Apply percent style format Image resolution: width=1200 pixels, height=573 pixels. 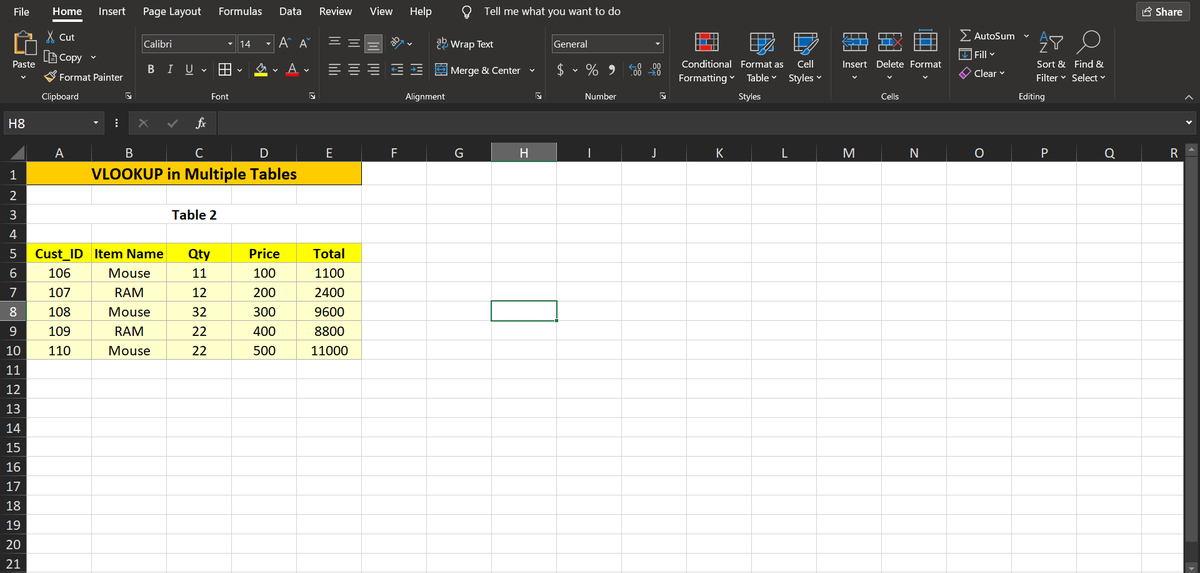[x=592, y=70]
